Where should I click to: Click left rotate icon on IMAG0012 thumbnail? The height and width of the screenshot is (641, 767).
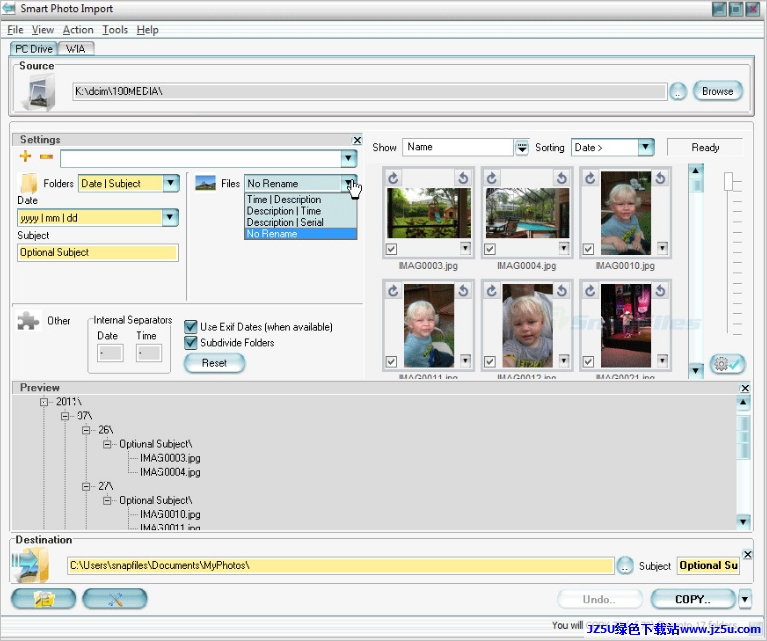[x=492, y=291]
